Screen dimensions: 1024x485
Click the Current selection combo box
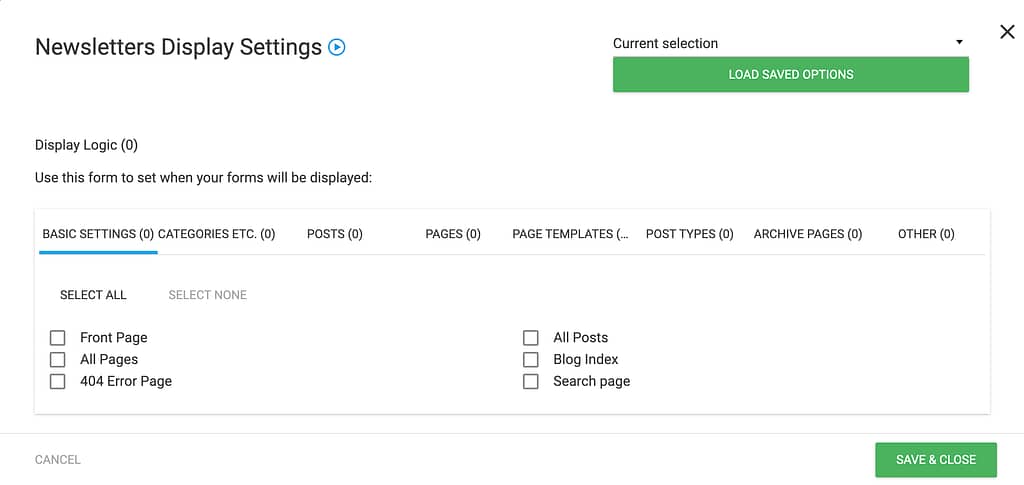tap(790, 43)
